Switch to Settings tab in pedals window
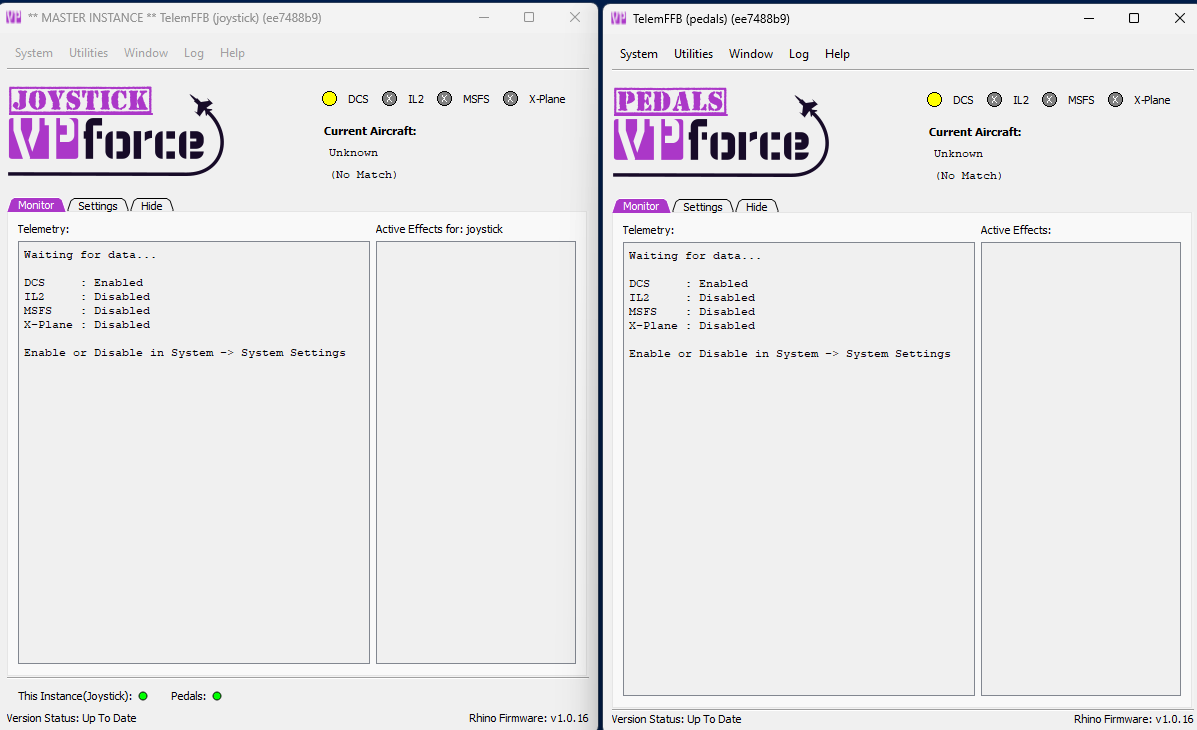 [x=702, y=206]
